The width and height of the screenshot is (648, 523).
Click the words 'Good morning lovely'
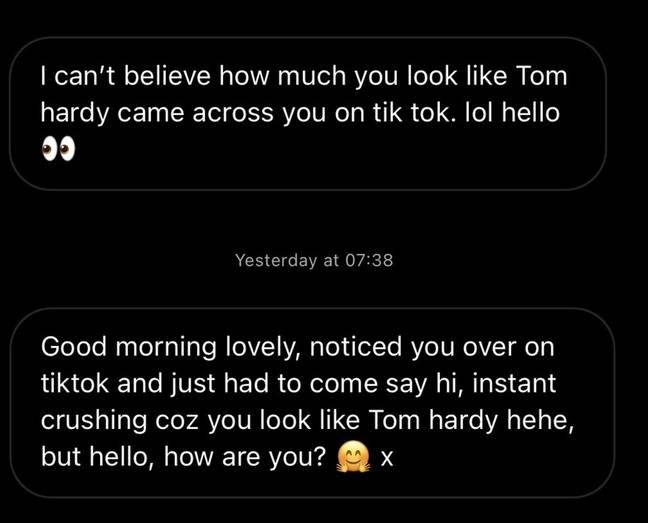coord(171,347)
